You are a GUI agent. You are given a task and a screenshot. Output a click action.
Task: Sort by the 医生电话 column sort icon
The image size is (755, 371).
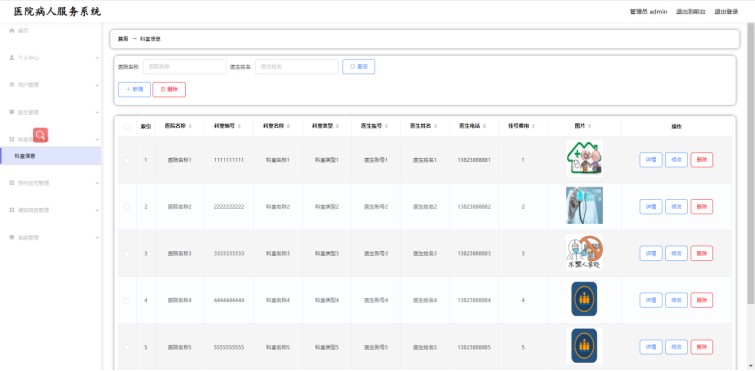coord(484,126)
